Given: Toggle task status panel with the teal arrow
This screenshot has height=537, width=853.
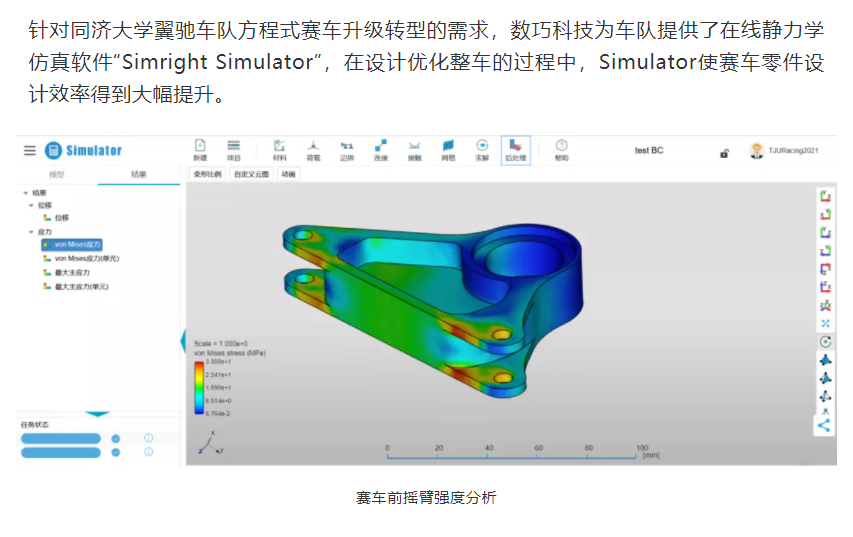Looking at the screenshot, I should (x=98, y=415).
